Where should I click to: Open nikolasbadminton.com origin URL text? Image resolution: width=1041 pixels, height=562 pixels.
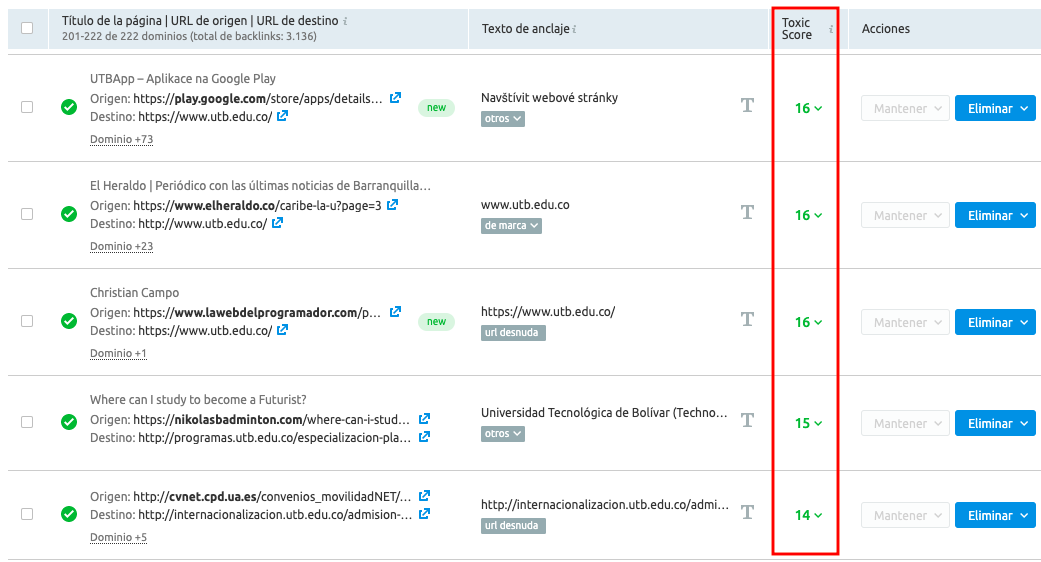[x=271, y=419]
